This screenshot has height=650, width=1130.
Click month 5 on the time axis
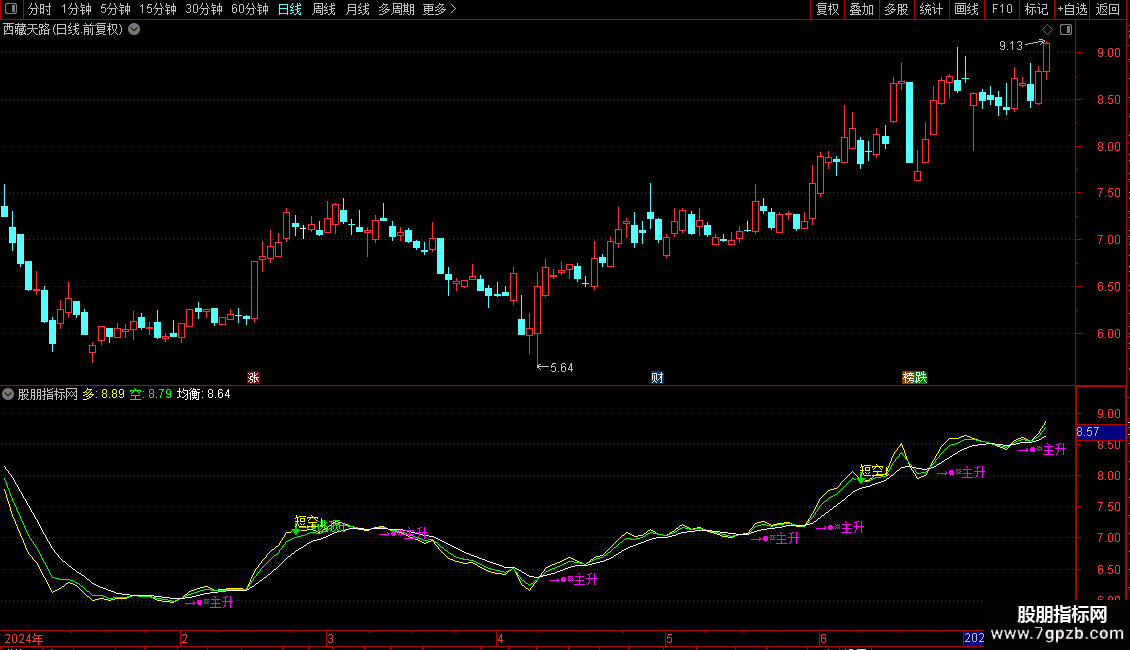pyautogui.click(x=669, y=638)
